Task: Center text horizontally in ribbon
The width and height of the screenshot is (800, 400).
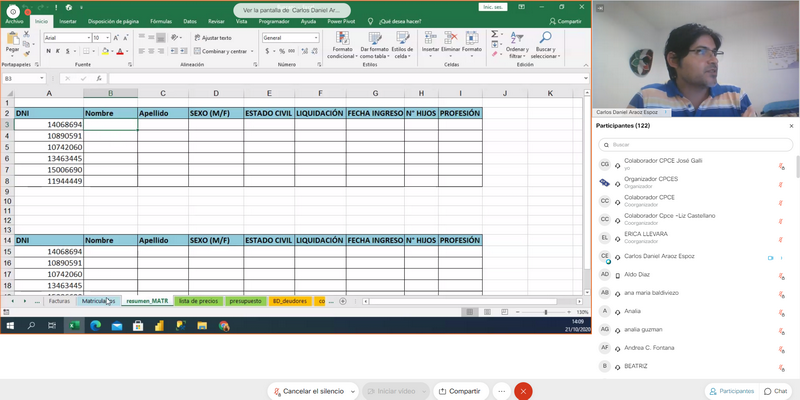Action: (151, 51)
